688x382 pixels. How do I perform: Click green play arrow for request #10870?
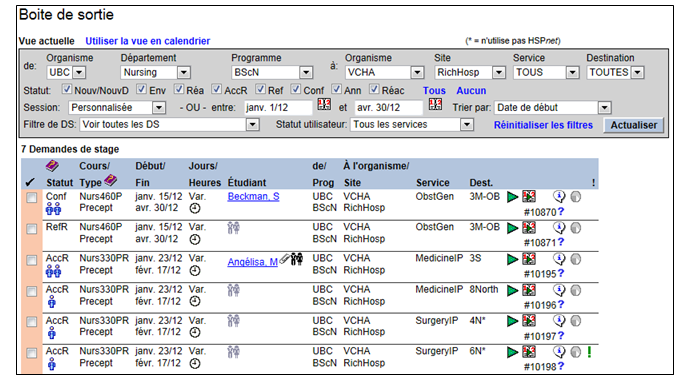click(512, 197)
